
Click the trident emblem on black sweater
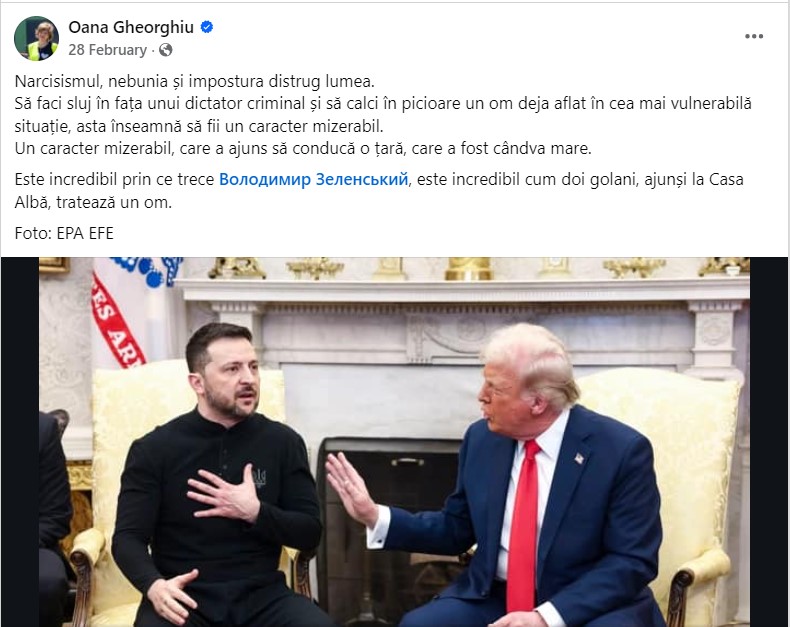pyautogui.click(x=260, y=477)
